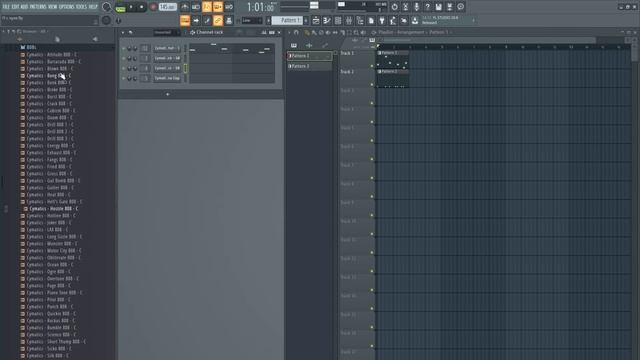Click the step edit mode icon
640x360 pixels.
pyautogui.click(x=207, y=20)
